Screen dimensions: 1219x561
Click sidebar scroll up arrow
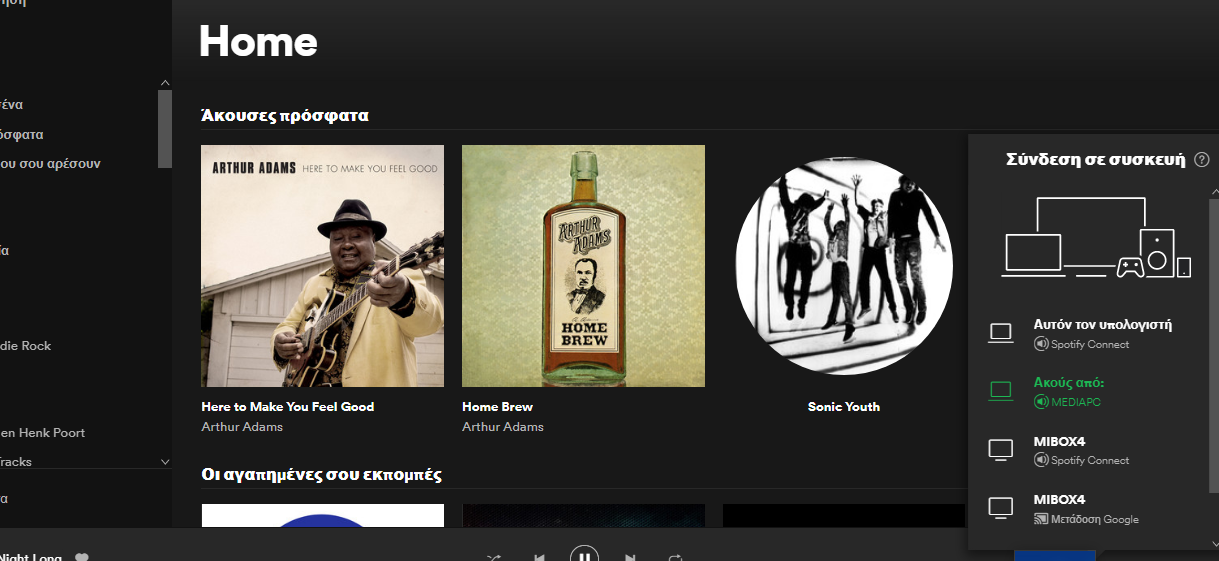[165, 82]
